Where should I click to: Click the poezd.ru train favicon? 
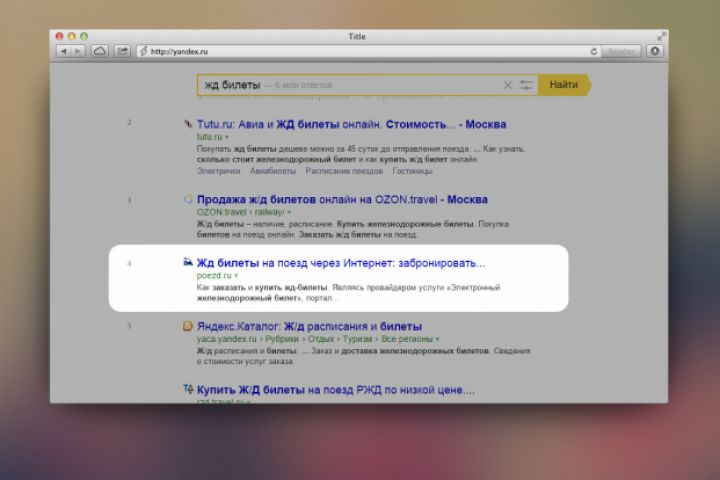pos(188,262)
